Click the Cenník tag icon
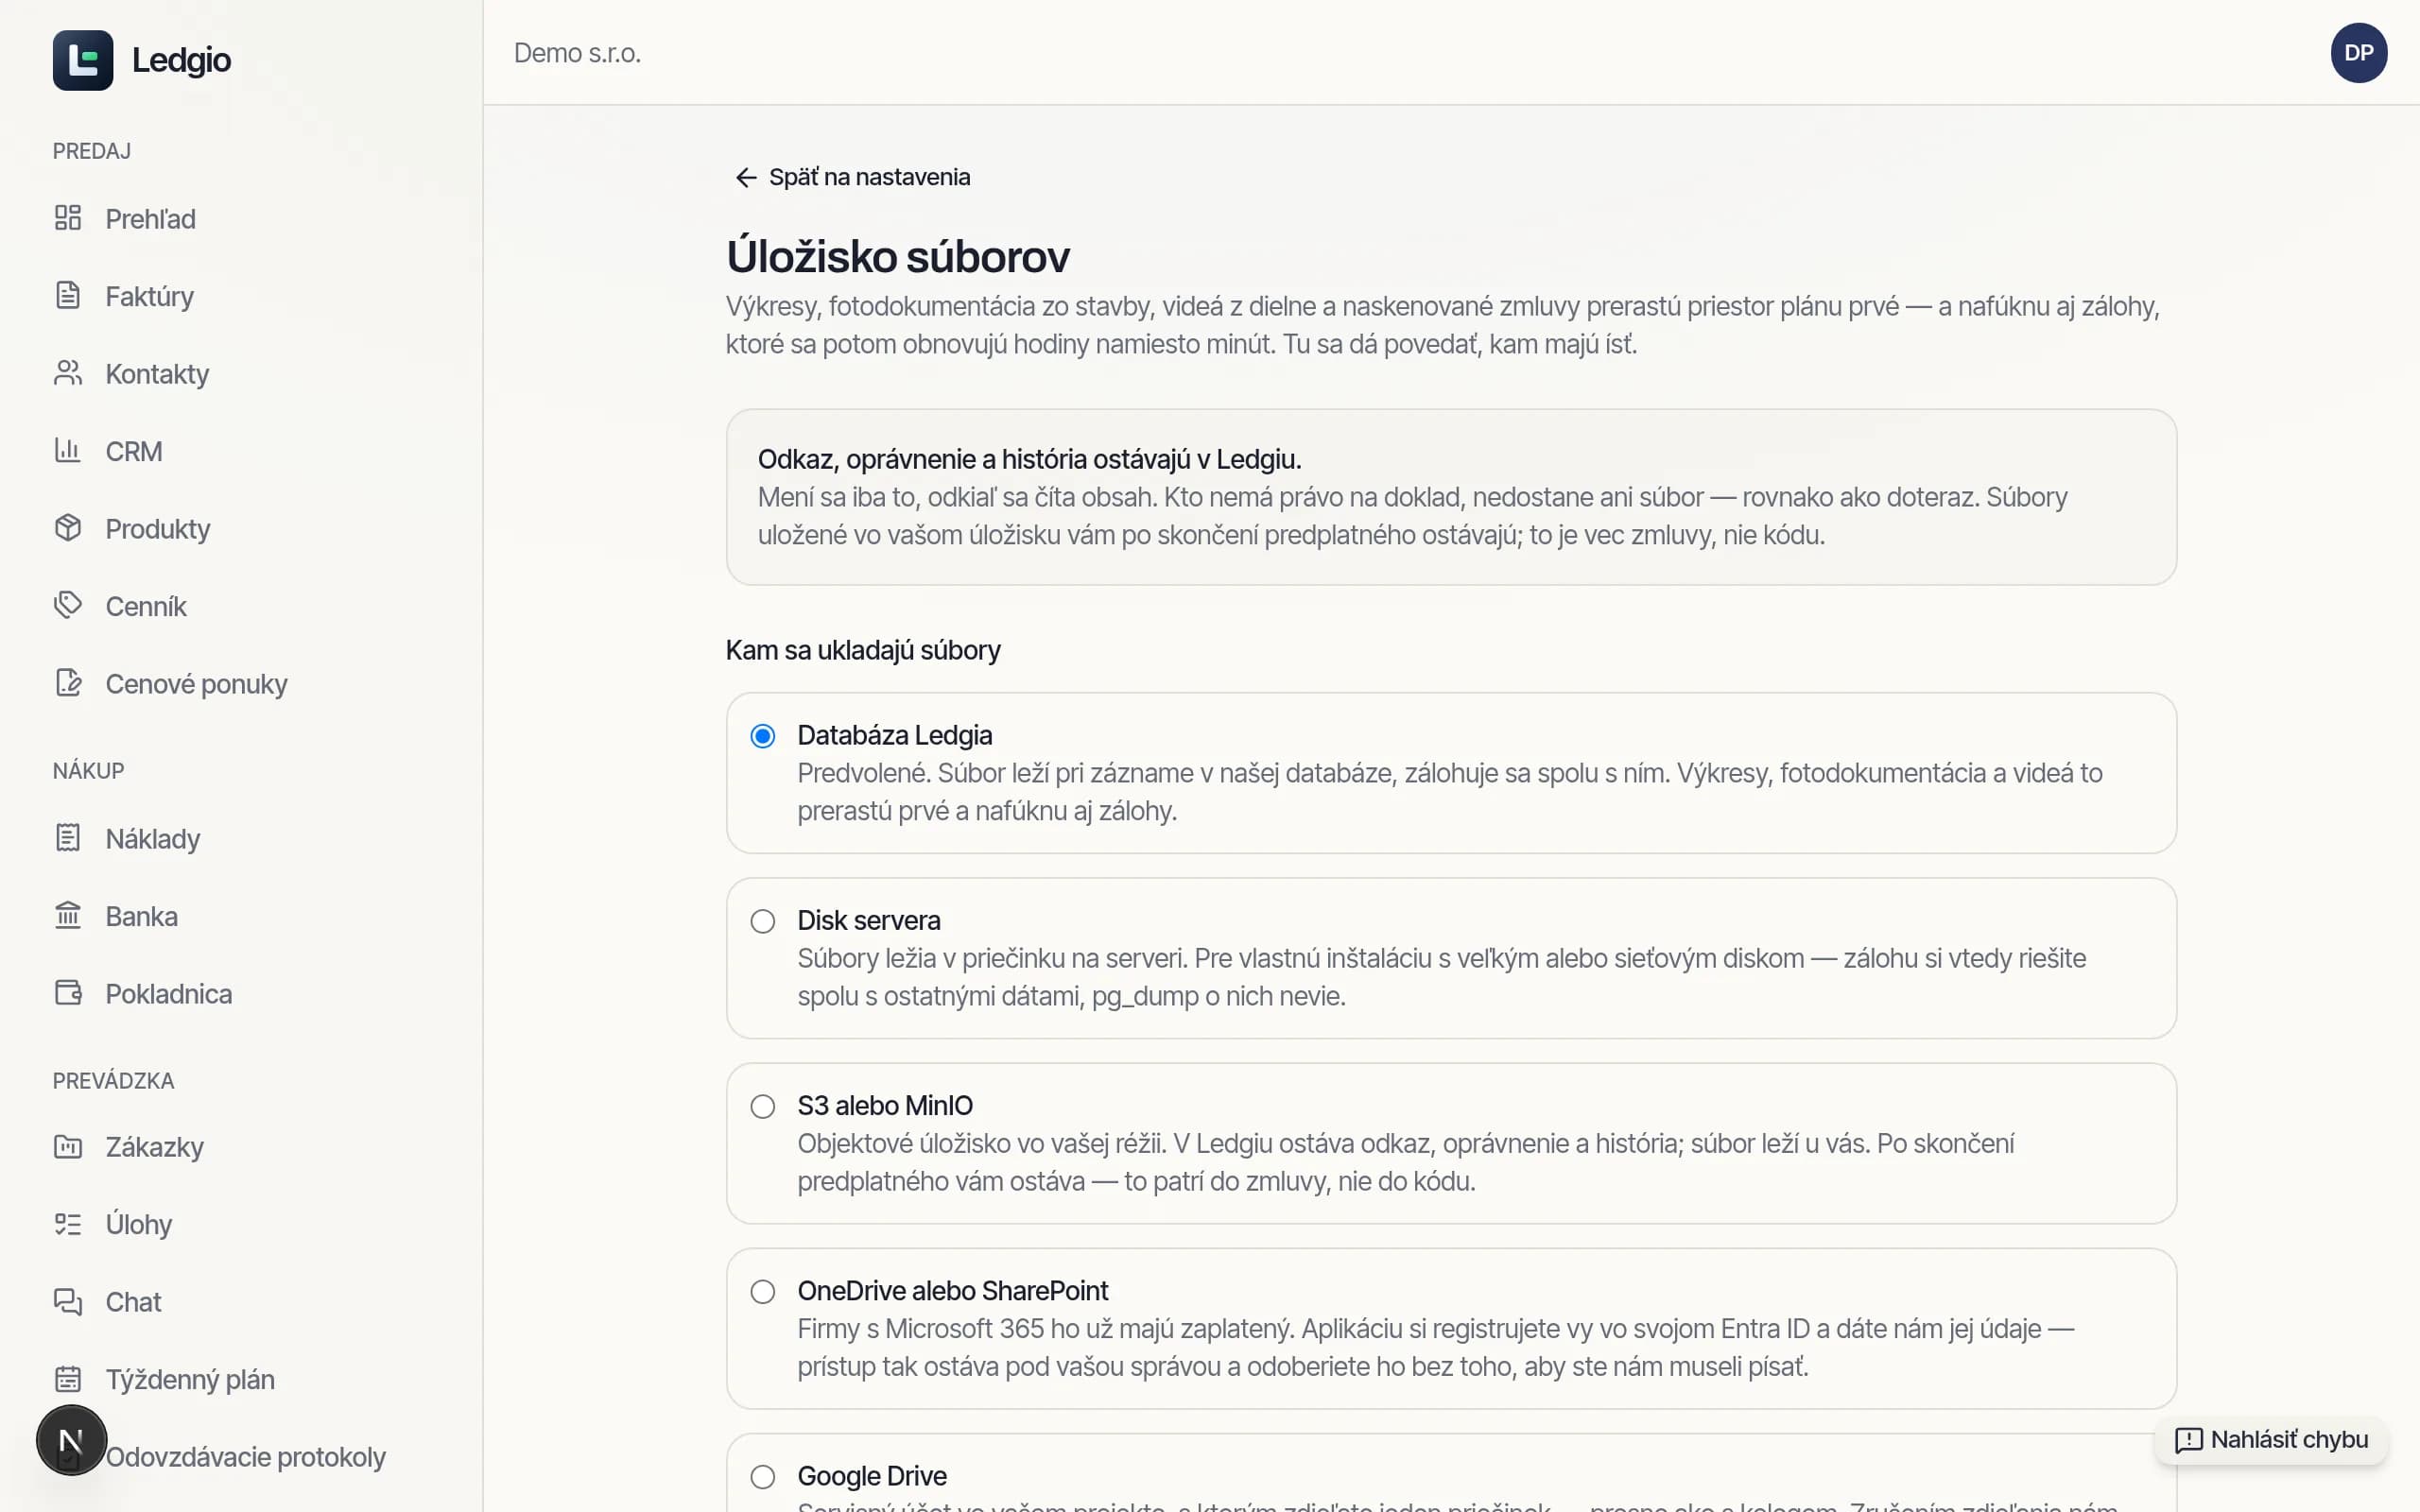 (x=68, y=606)
